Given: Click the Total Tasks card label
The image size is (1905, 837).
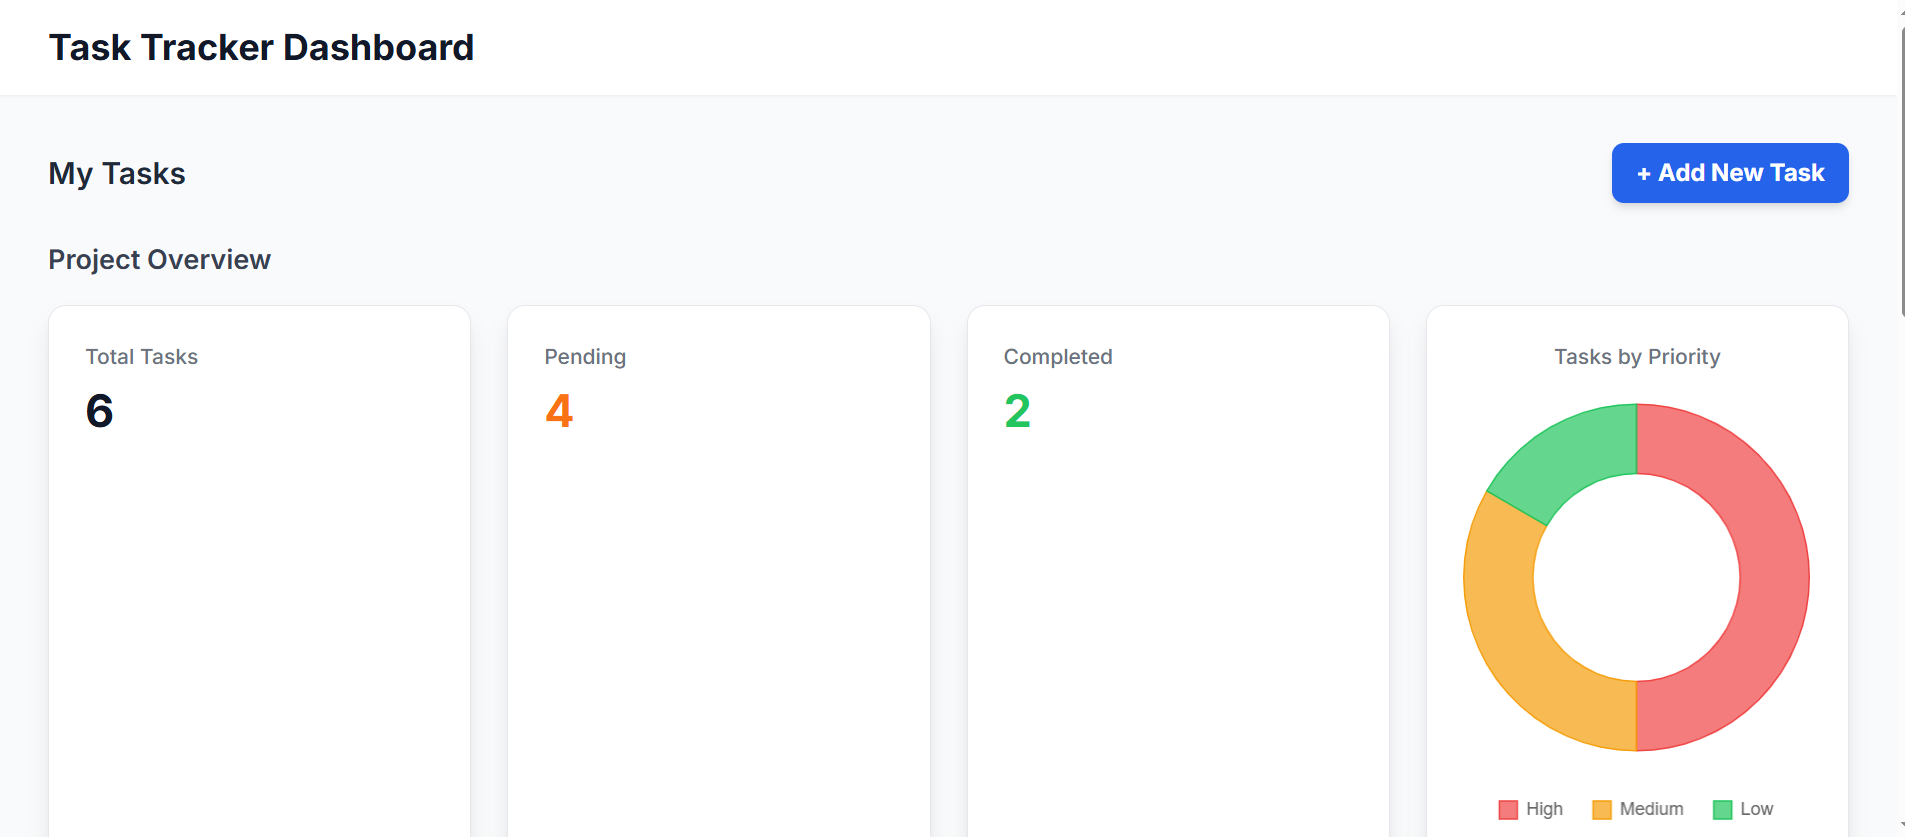Looking at the screenshot, I should (141, 357).
